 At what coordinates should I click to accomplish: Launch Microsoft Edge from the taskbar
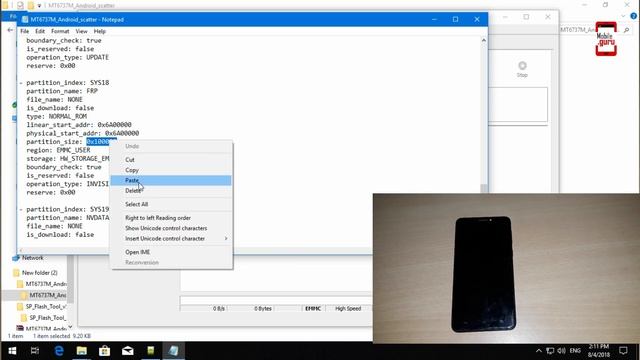tap(59, 351)
